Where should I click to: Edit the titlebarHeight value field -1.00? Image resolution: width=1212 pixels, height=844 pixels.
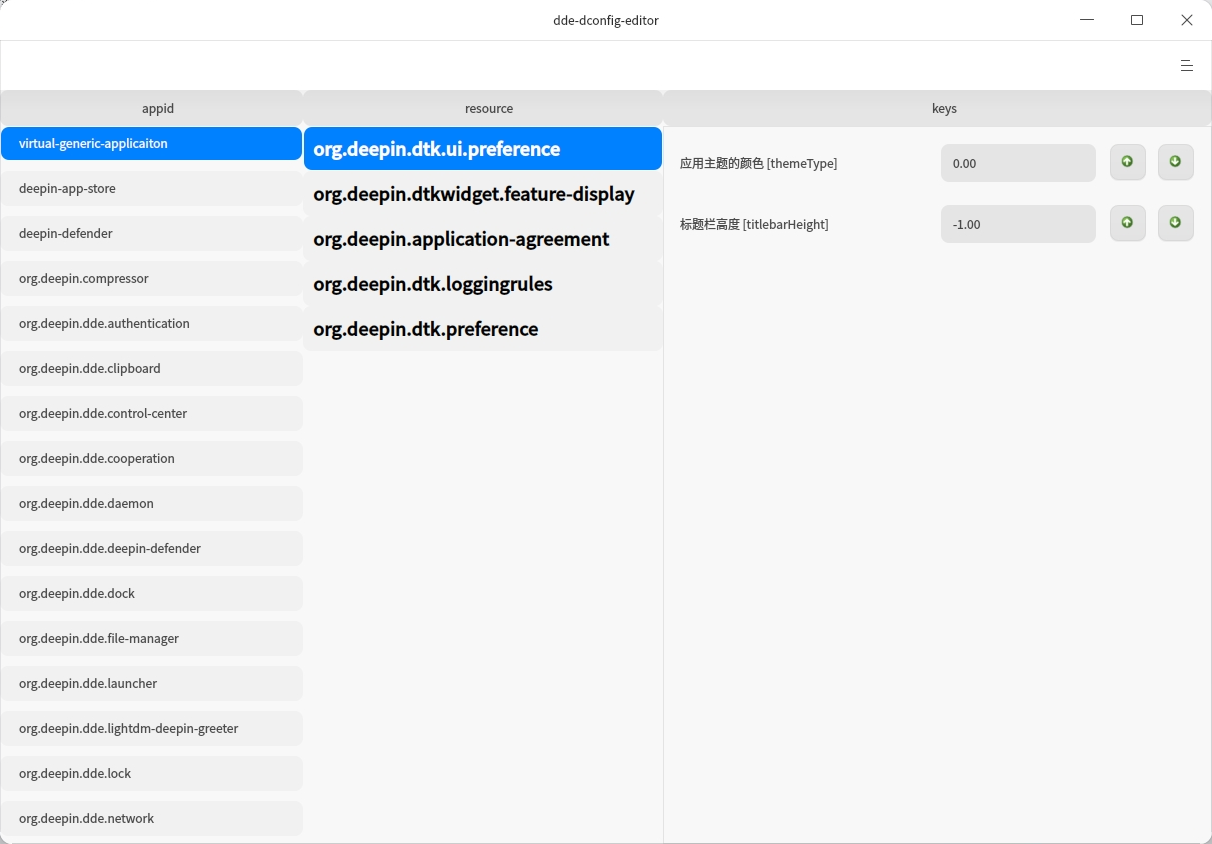click(x=1018, y=224)
